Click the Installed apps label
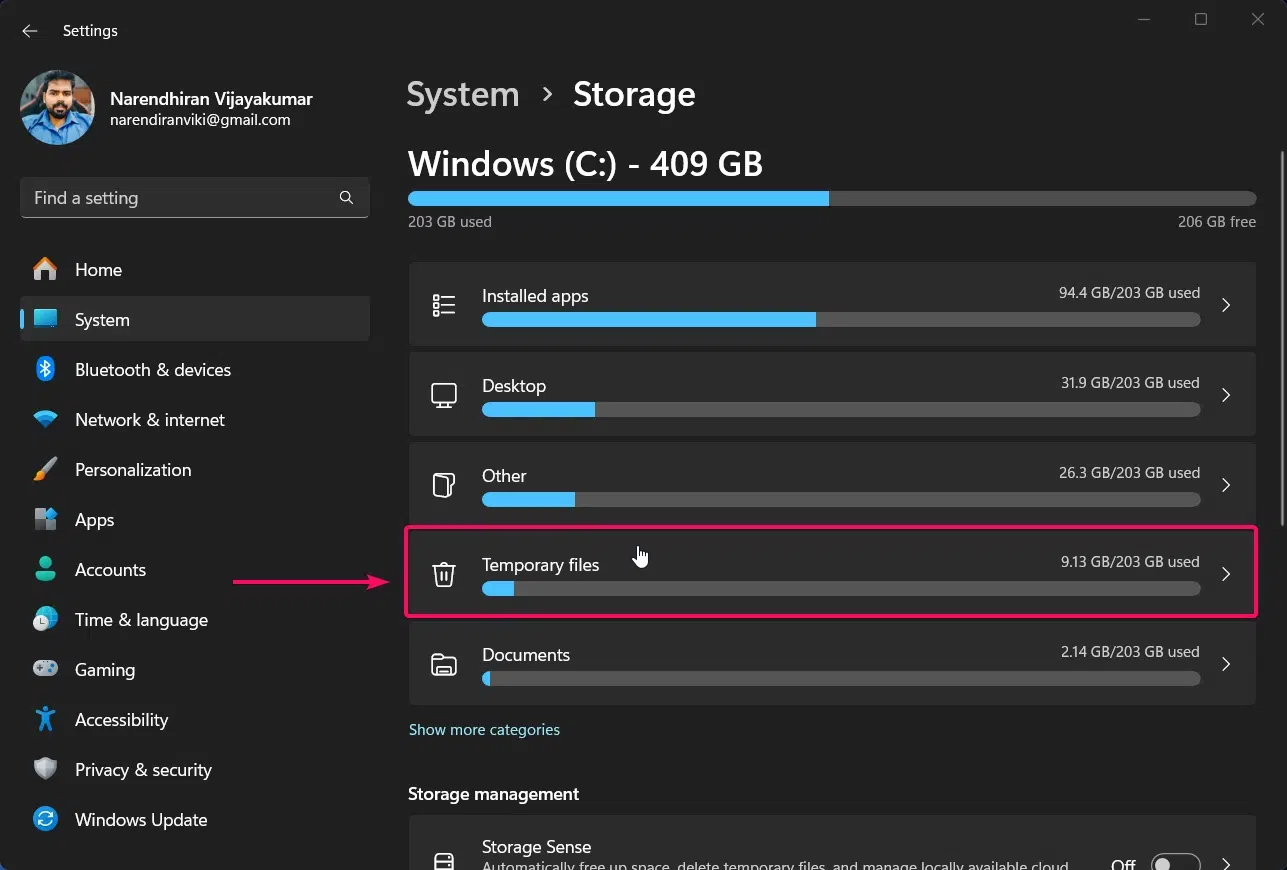This screenshot has width=1287, height=870. click(x=535, y=295)
